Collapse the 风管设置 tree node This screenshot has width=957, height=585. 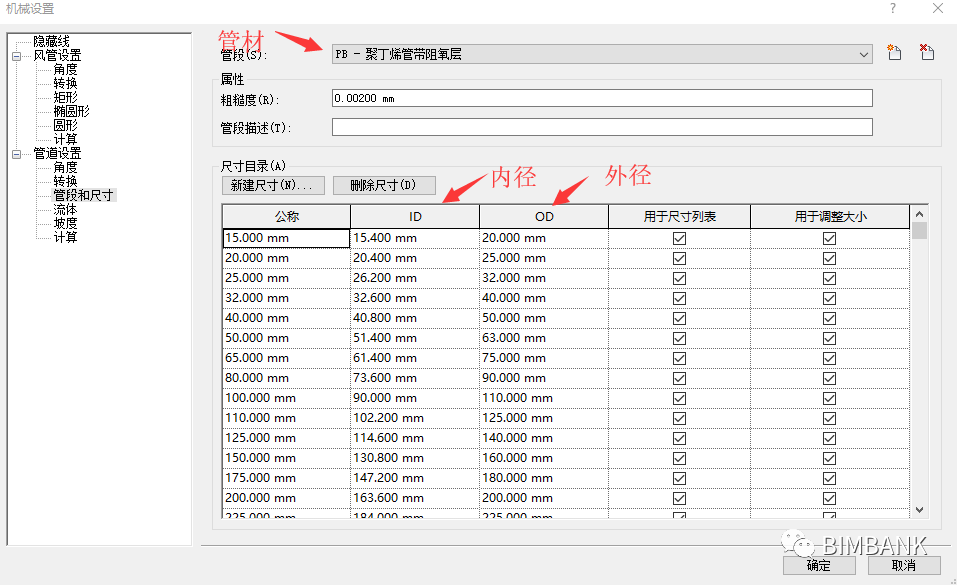click(x=16, y=56)
